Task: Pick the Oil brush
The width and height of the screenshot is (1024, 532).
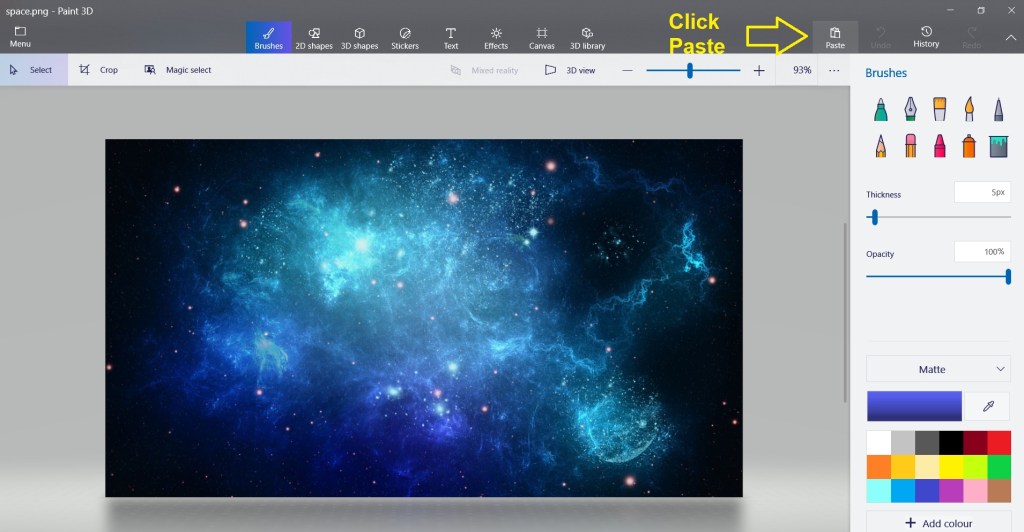Action: click(x=939, y=108)
